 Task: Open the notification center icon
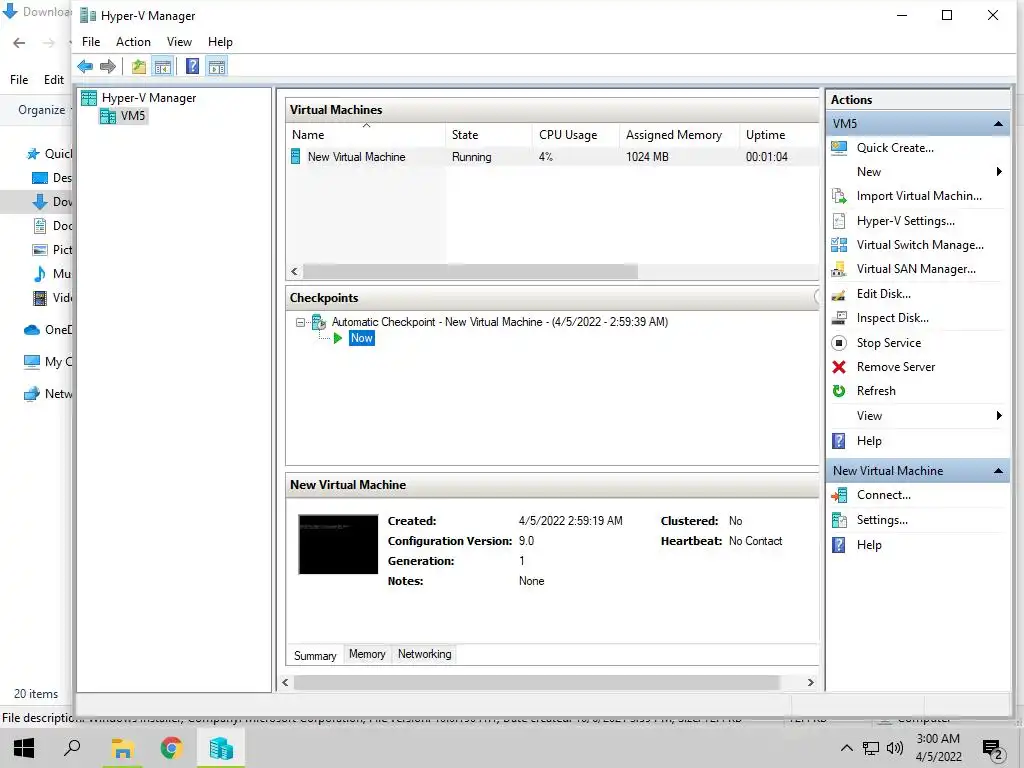point(993,748)
